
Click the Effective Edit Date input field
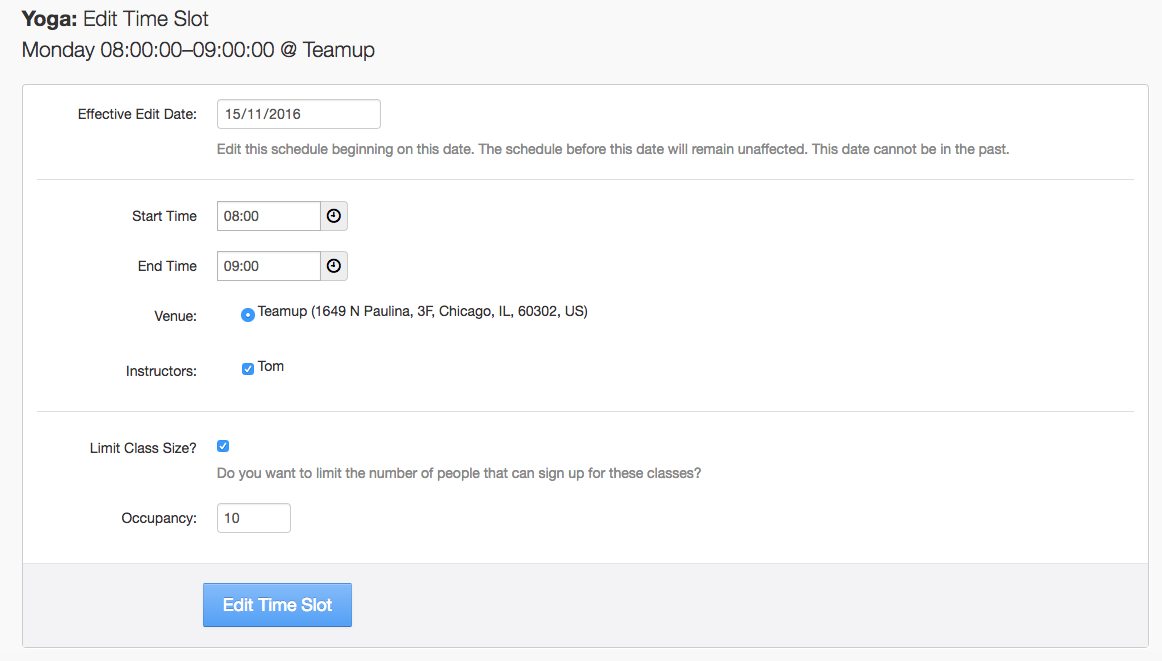pyautogui.click(x=298, y=114)
